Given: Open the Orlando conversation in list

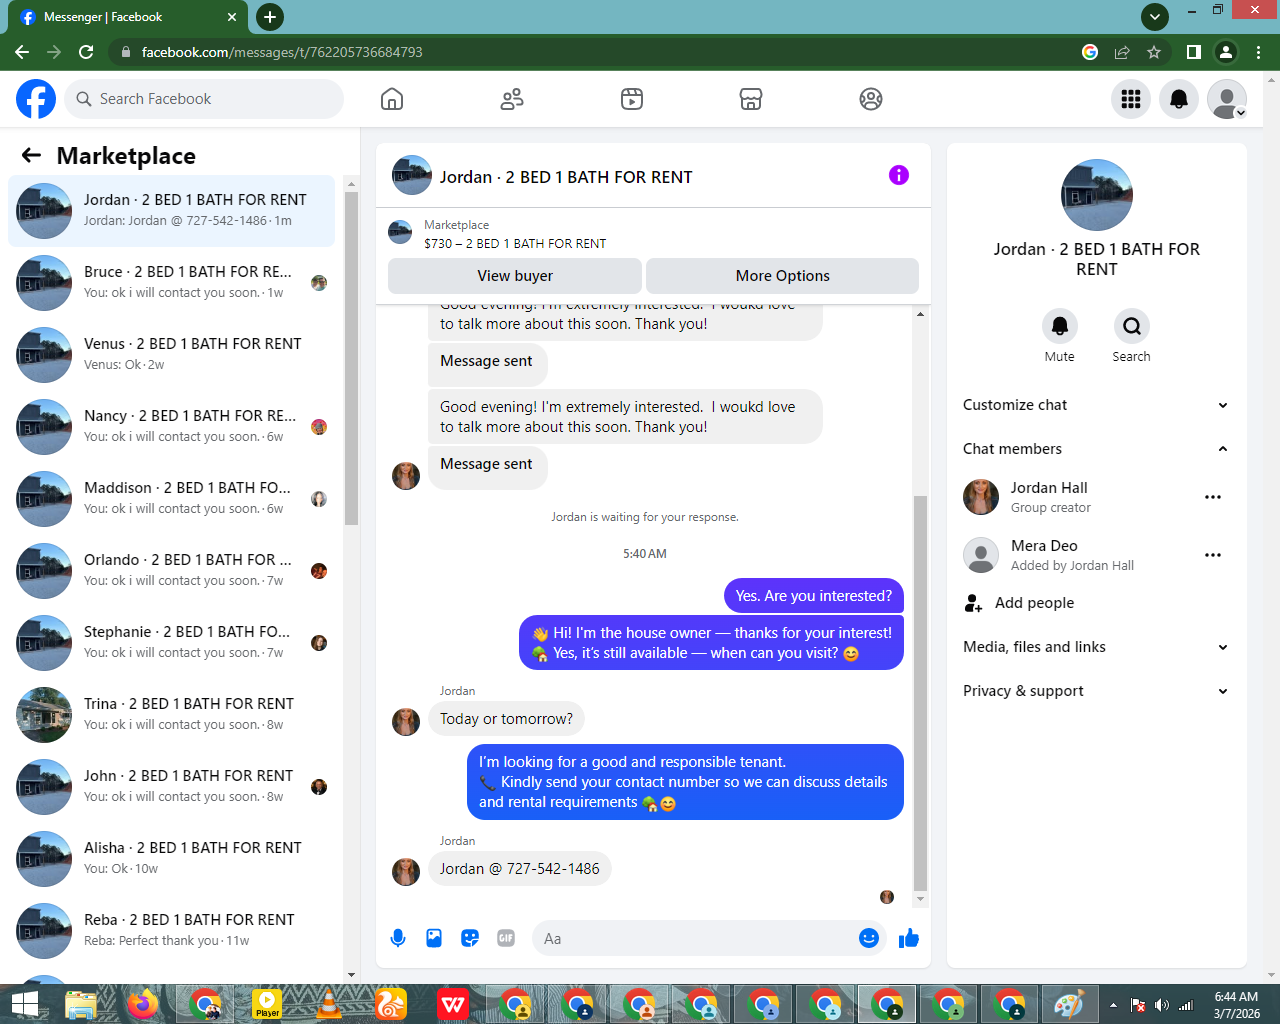Looking at the screenshot, I should click(172, 571).
